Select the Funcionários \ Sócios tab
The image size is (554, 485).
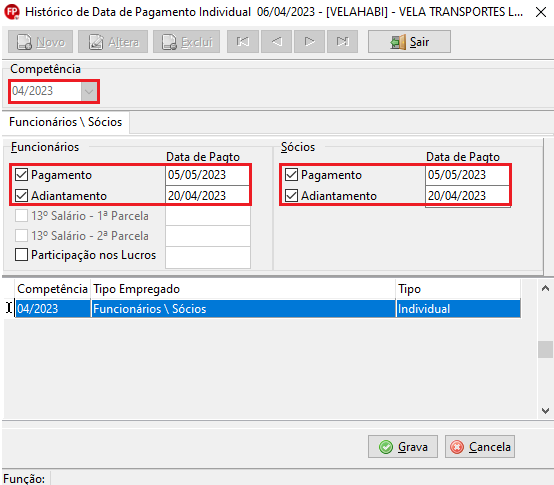65,122
